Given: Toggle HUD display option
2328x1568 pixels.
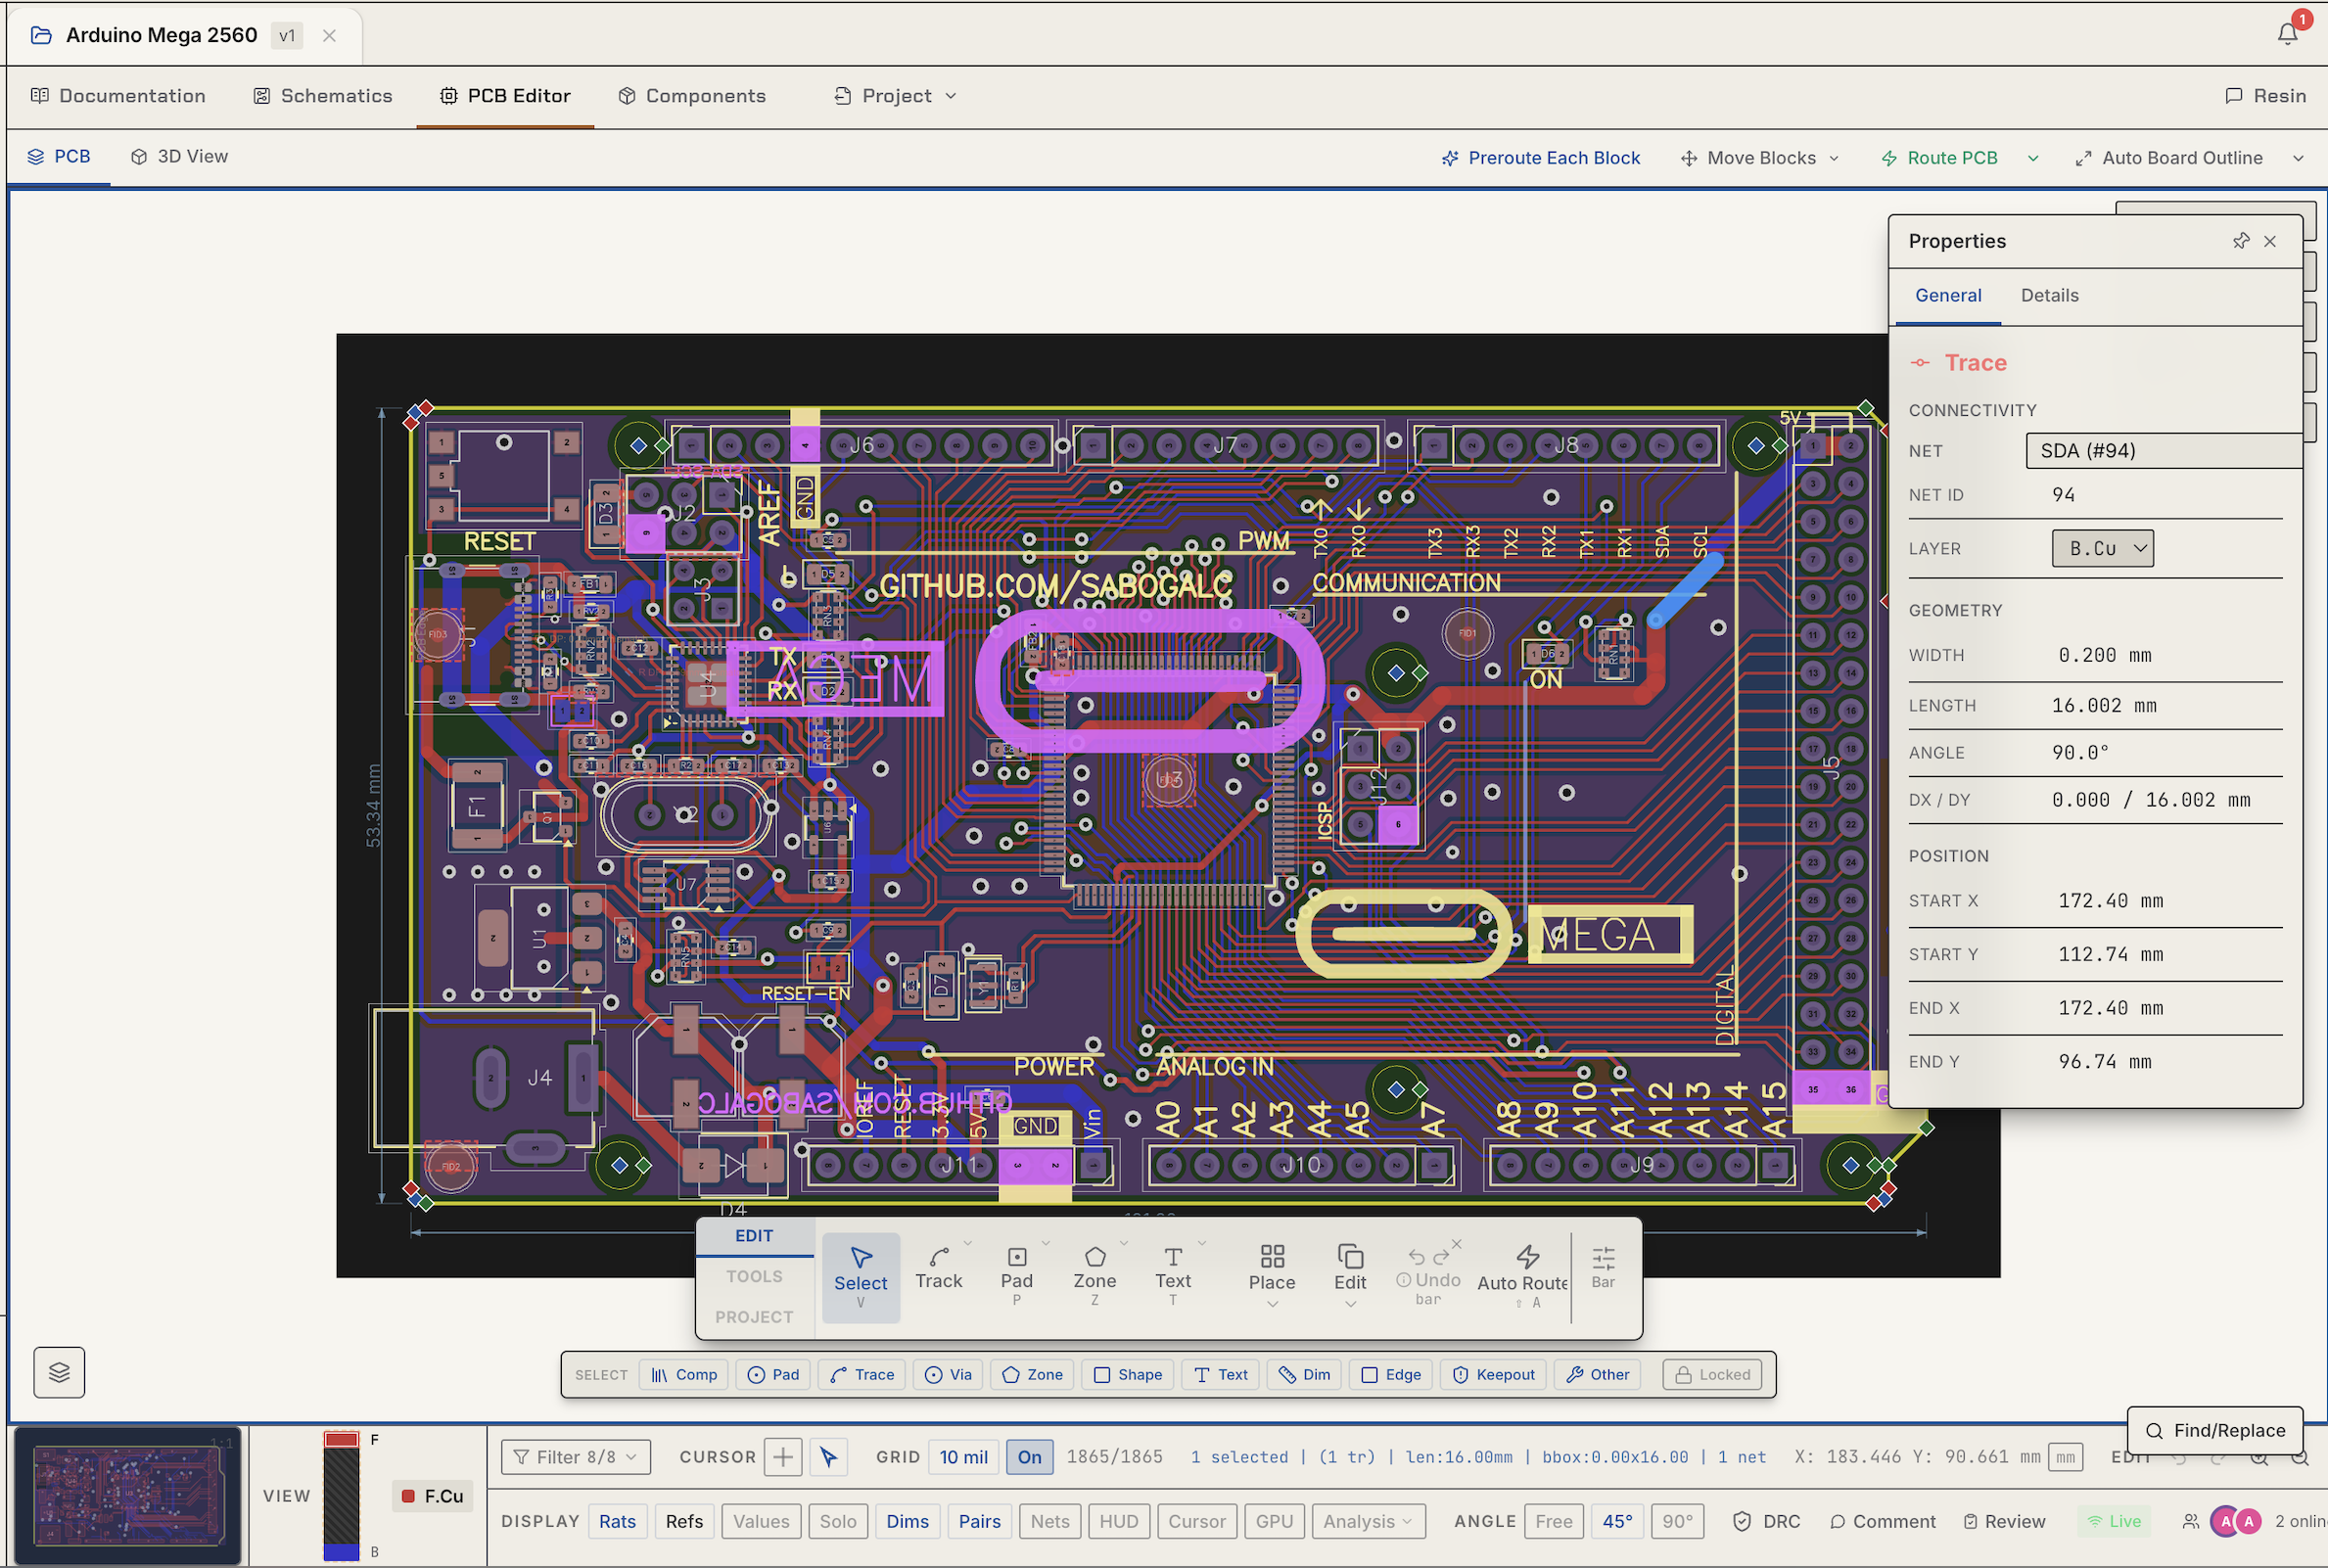Looking at the screenshot, I should 1118,1521.
